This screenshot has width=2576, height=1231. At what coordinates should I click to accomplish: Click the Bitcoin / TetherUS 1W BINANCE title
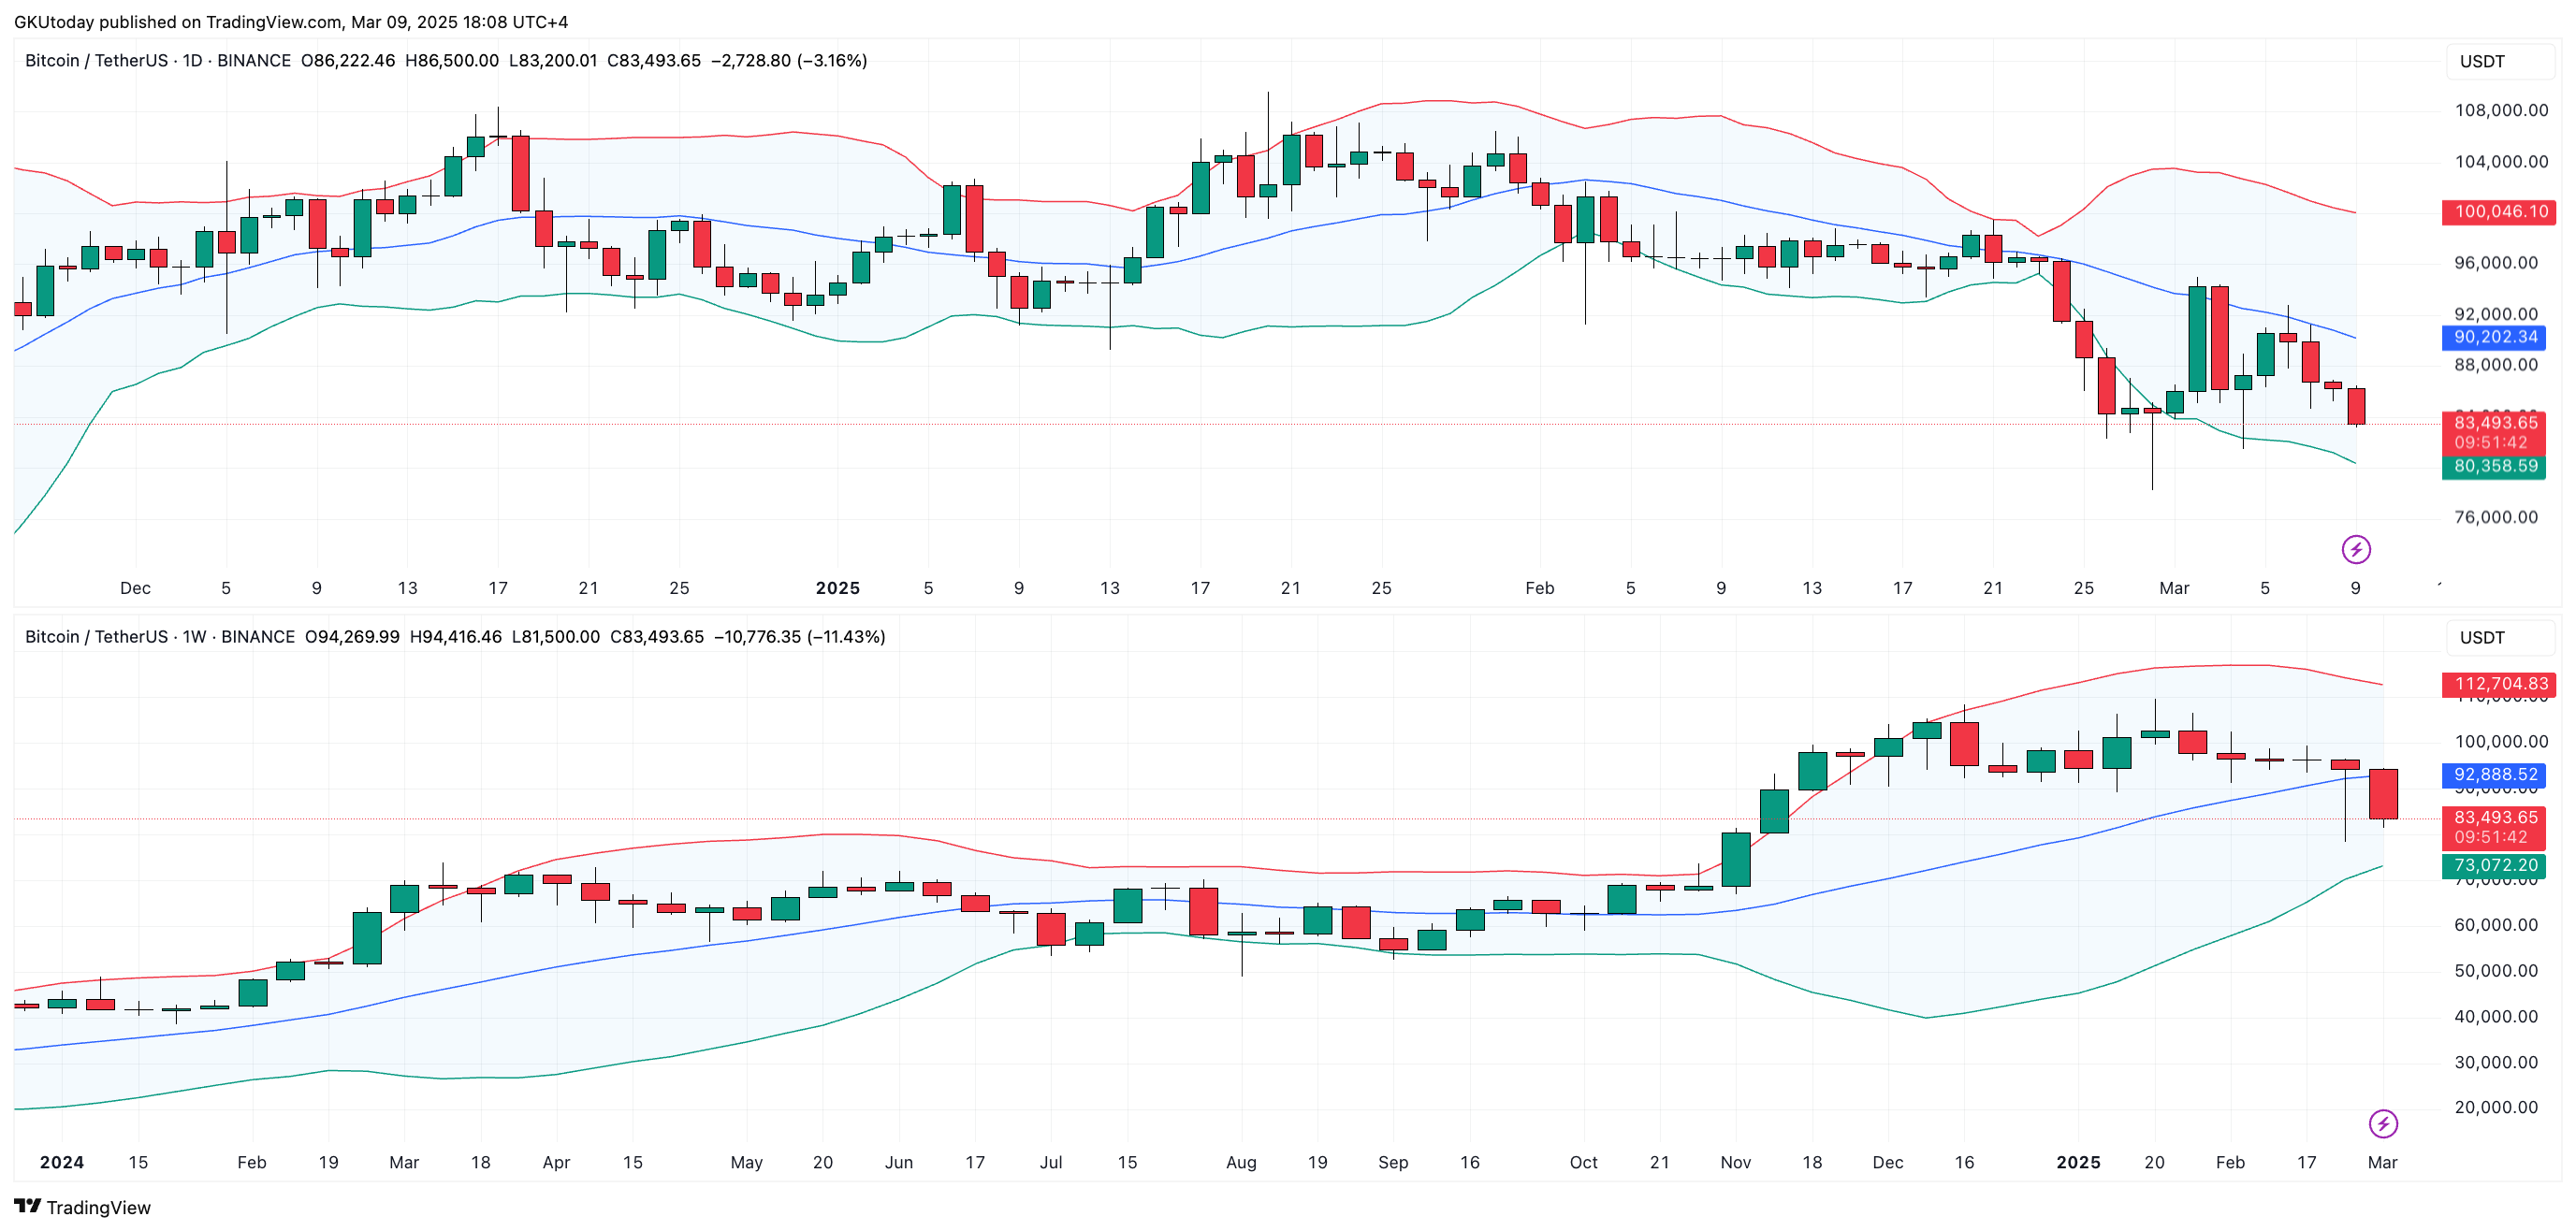[160, 637]
